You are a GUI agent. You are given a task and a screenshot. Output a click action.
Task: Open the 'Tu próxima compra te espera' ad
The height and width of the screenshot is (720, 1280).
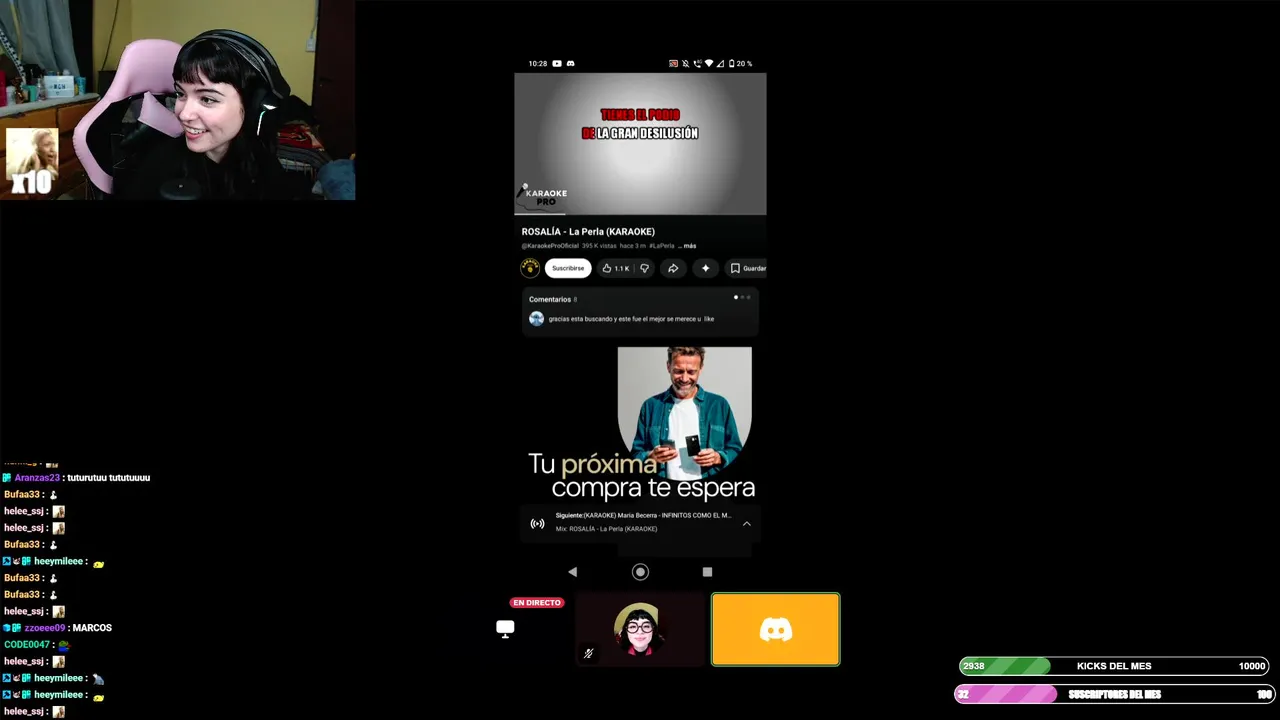641,424
